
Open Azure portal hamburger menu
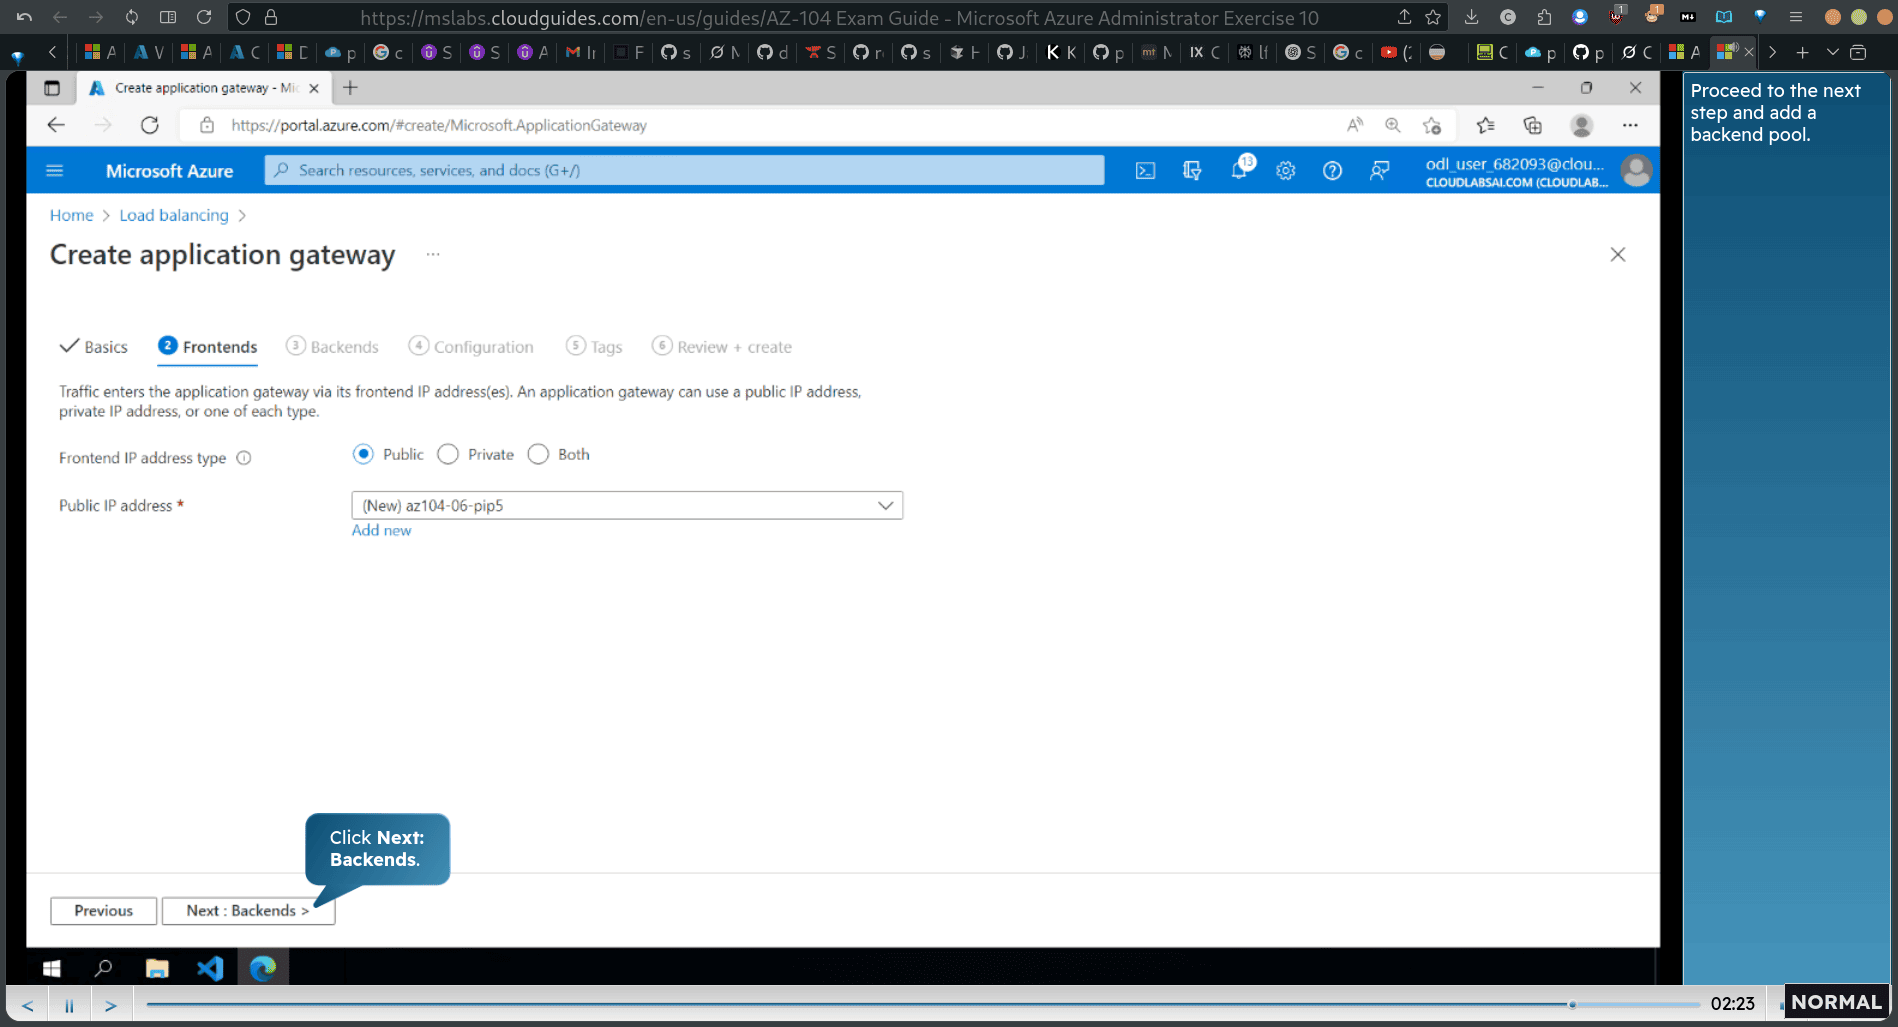(55, 171)
